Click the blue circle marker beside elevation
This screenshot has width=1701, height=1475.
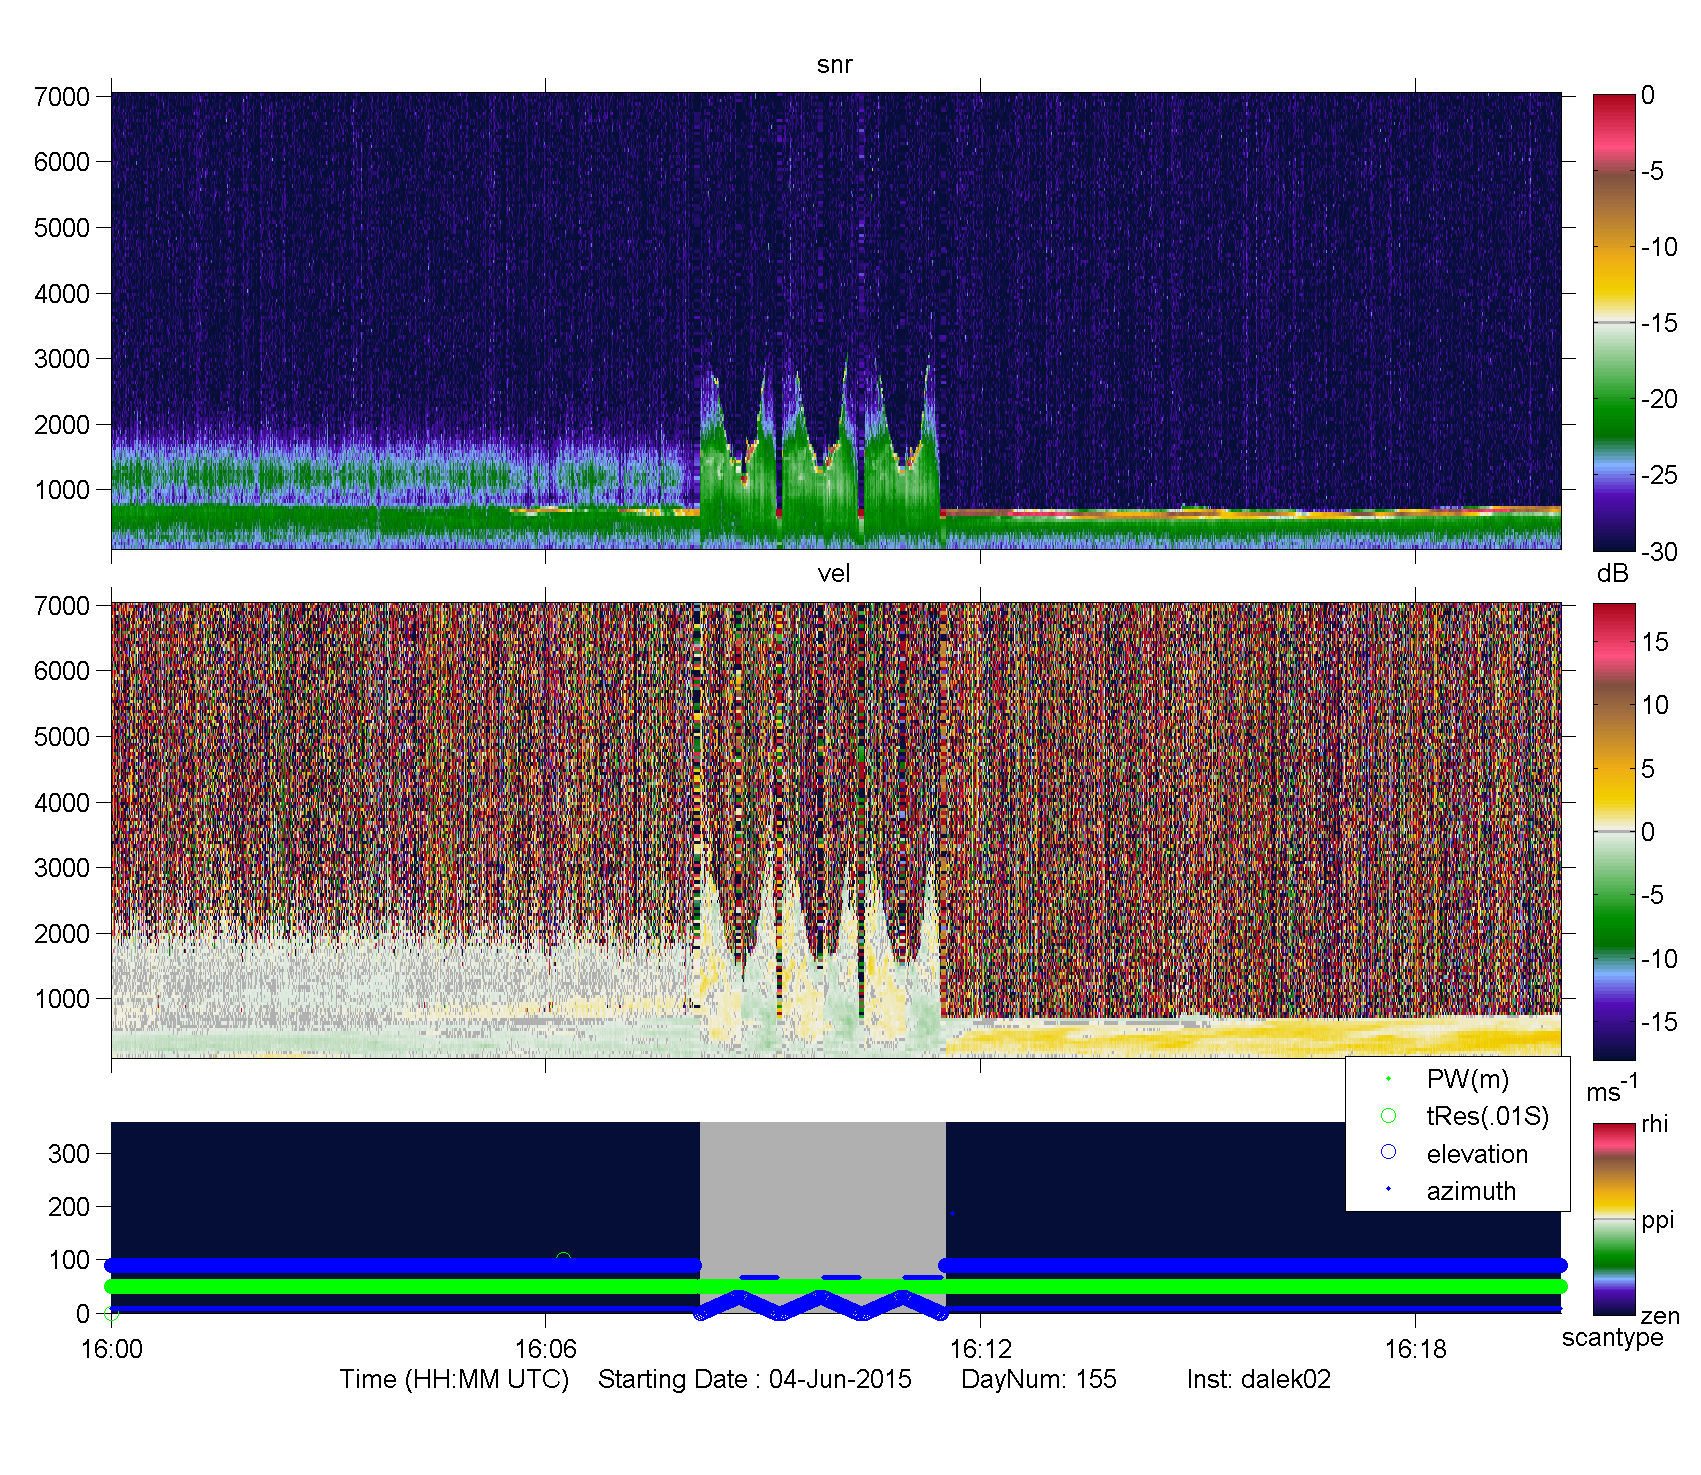(1388, 1153)
